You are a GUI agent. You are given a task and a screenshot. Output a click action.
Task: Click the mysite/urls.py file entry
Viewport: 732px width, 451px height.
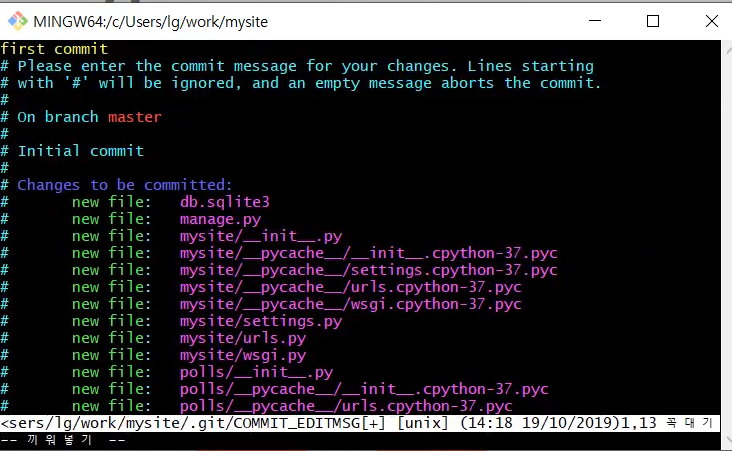pyautogui.click(x=243, y=338)
